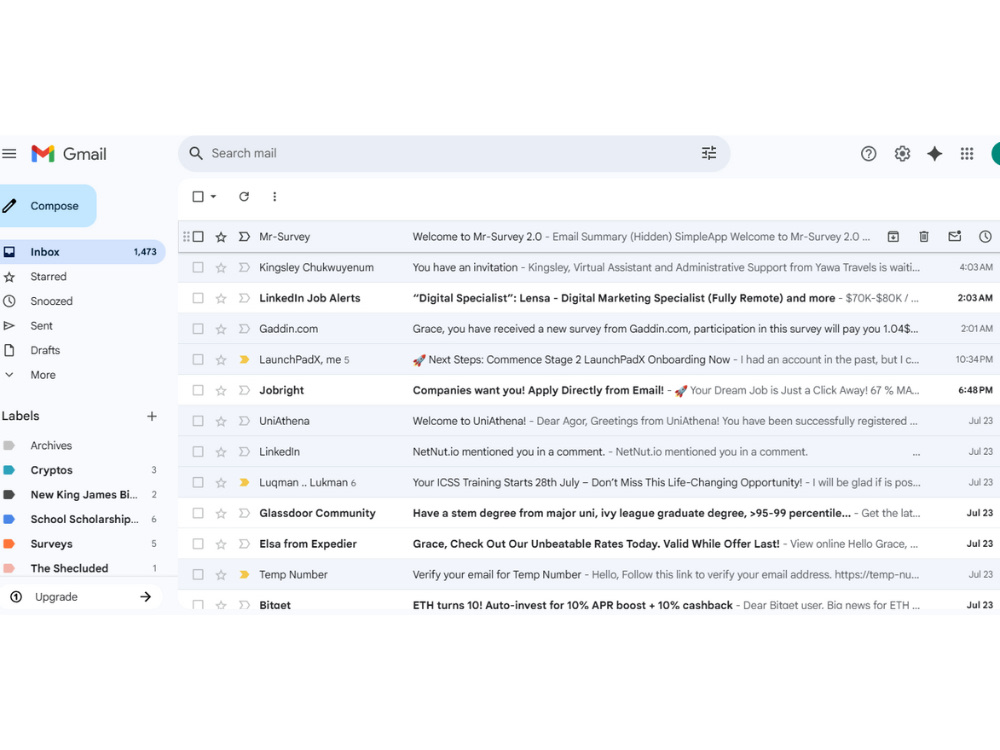The height and width of the screenshot is (750, 1000).
Task: Open The Shecluded label
Action: (70, 568)
